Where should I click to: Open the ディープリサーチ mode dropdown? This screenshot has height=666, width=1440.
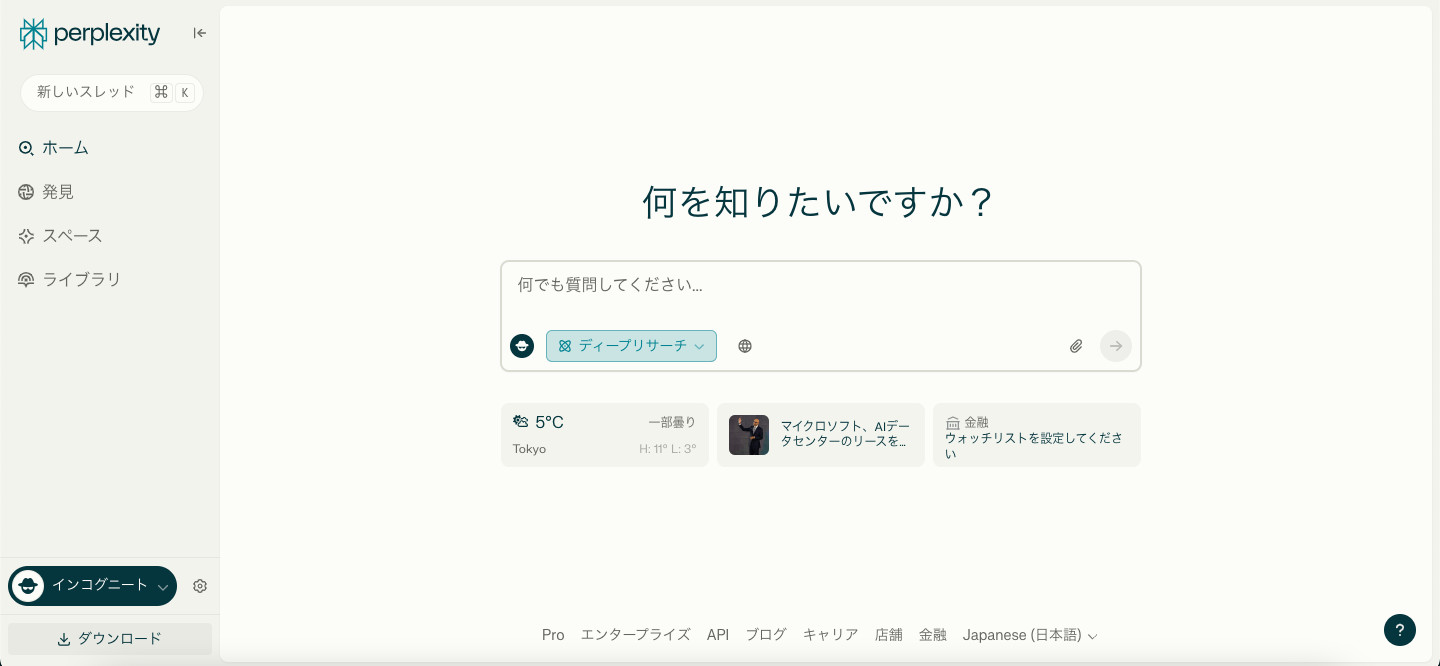pos(631,346)
